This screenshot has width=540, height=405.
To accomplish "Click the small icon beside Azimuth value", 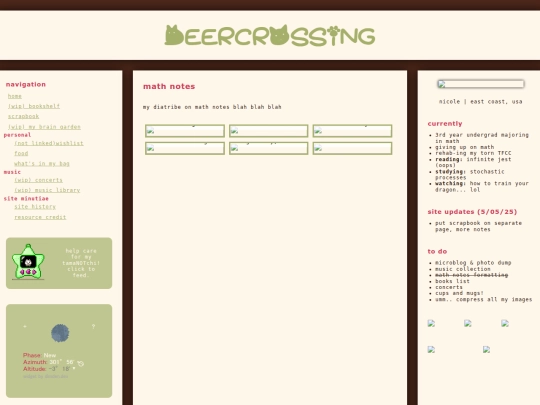I will pyautogui.click(x=81, y=363).
